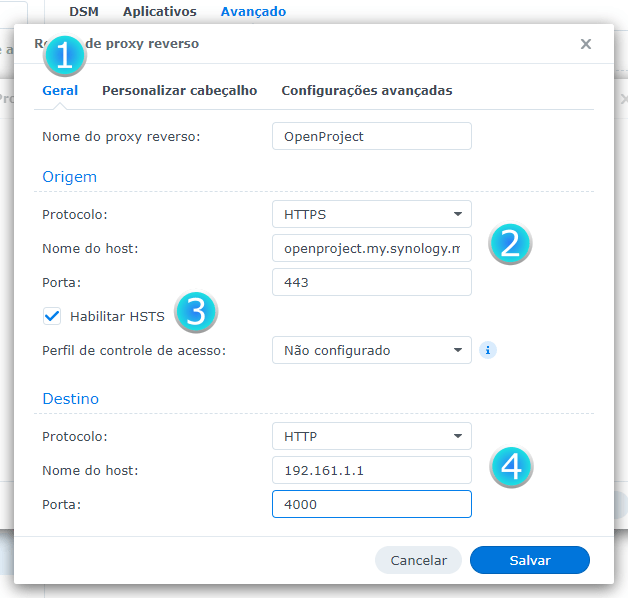
Task: Click the Cancelar button
Action: click(418, 560)
